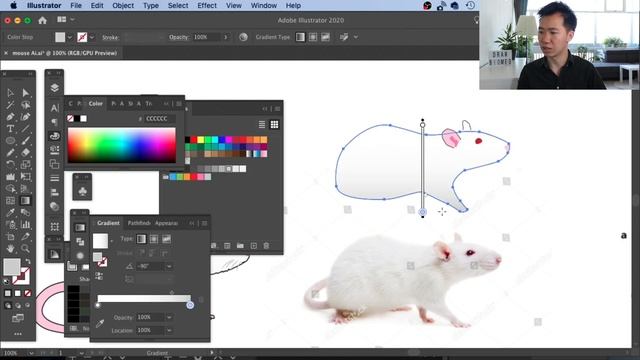The image size is (640, 360).
Task: Switch Swatches panel to thumbnail grid view
Action: tap(274, 124)
